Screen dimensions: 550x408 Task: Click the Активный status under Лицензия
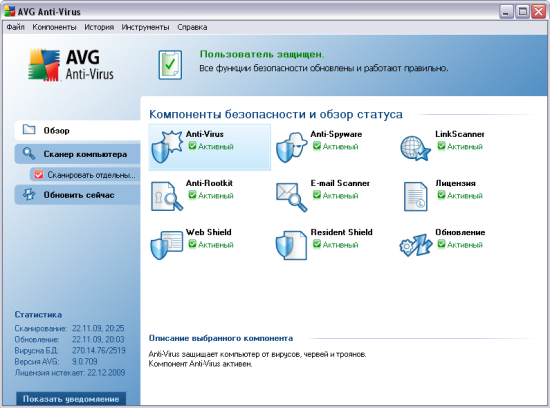click(460, 195)
